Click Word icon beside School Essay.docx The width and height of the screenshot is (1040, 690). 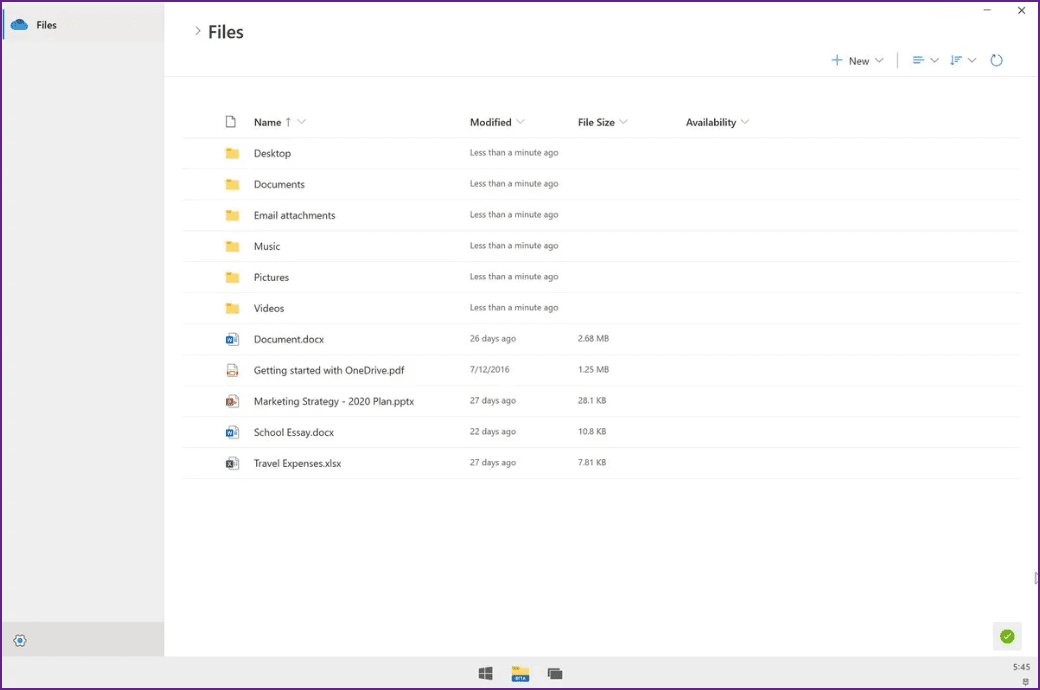232,433
